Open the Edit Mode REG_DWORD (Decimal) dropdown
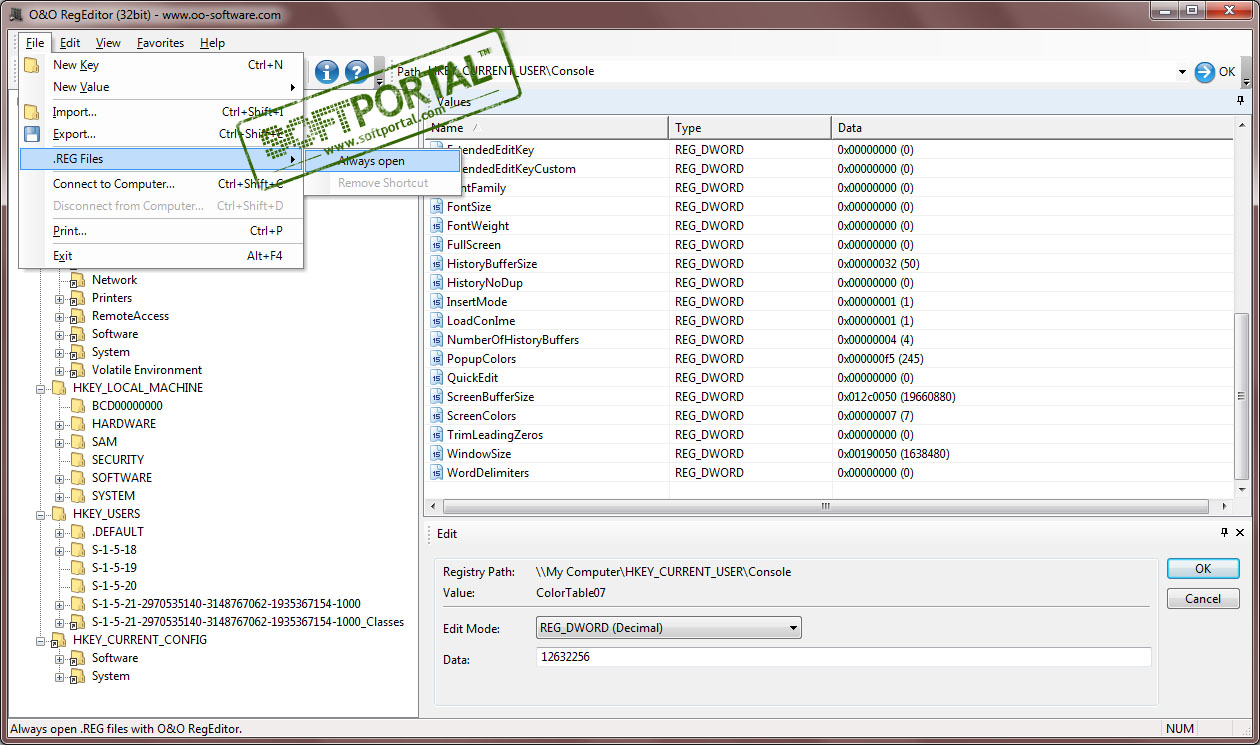Viewport: 1260px width, 745px height. pyautogui.click(x=669, y=628)
